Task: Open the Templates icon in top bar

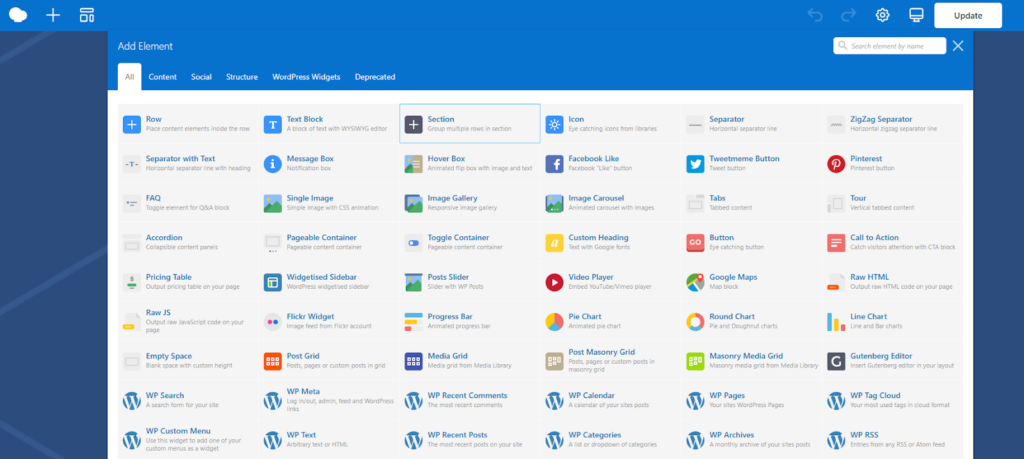Action: 87,15
